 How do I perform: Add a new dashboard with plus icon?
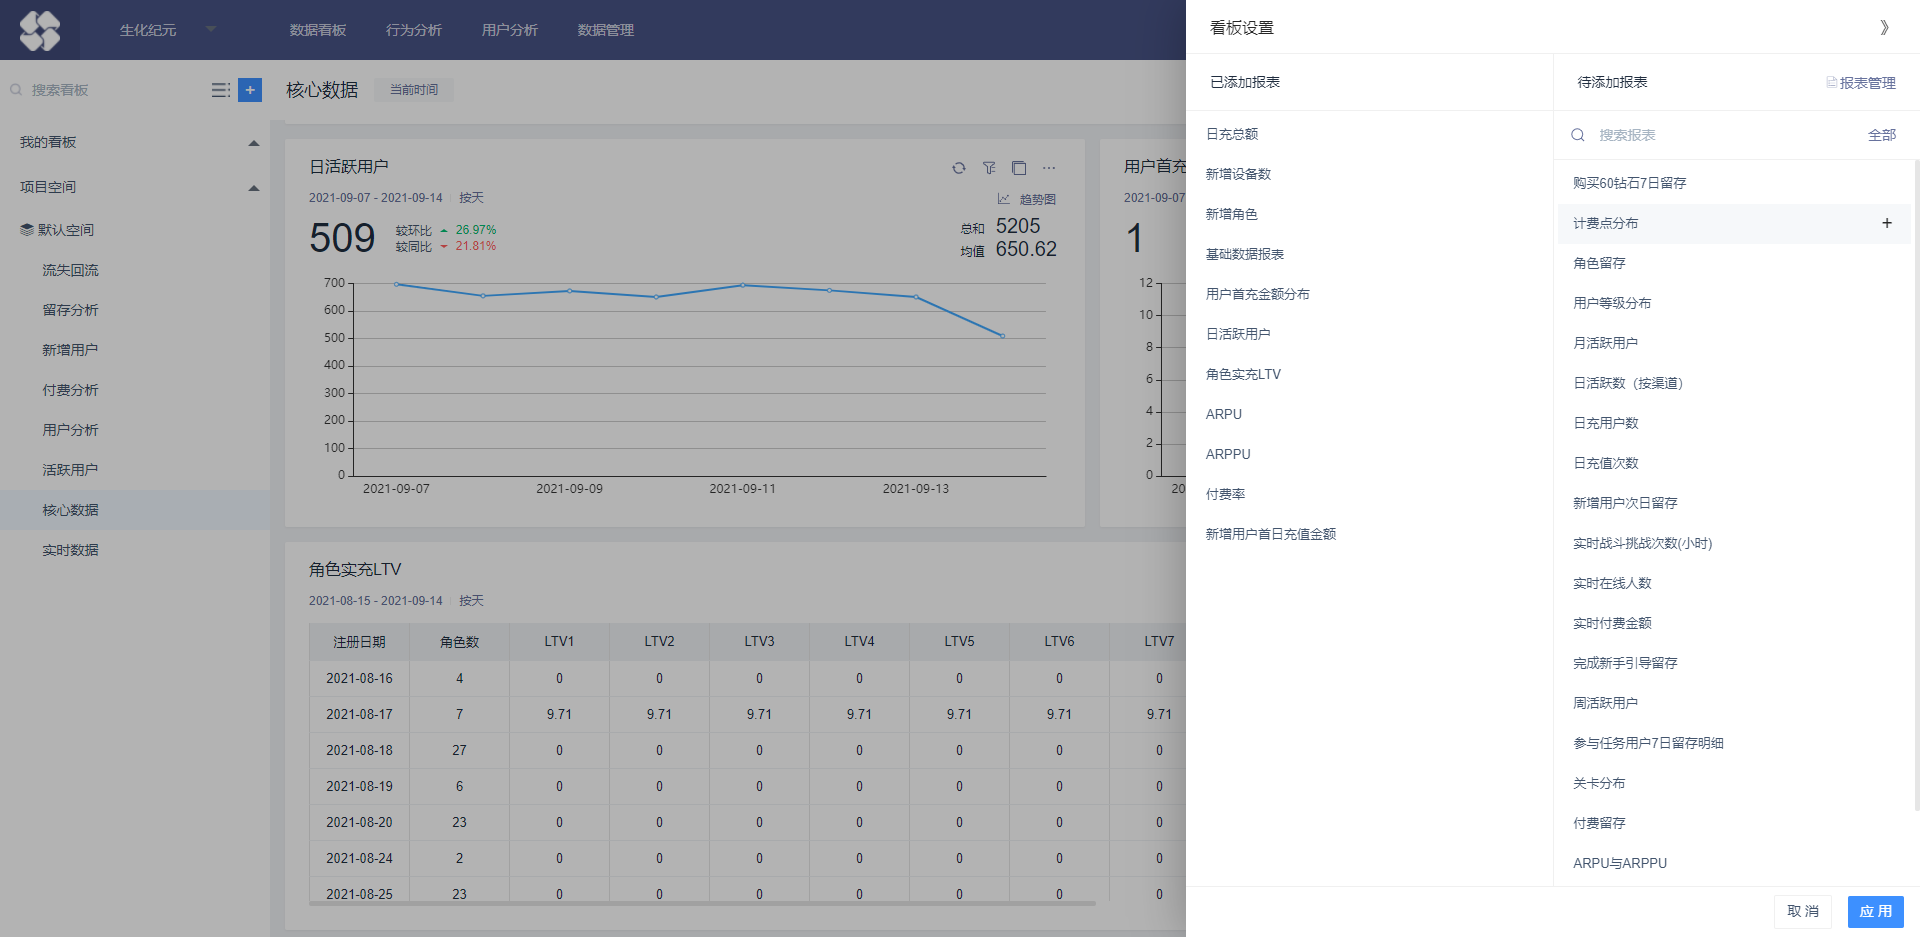point(250,90)
